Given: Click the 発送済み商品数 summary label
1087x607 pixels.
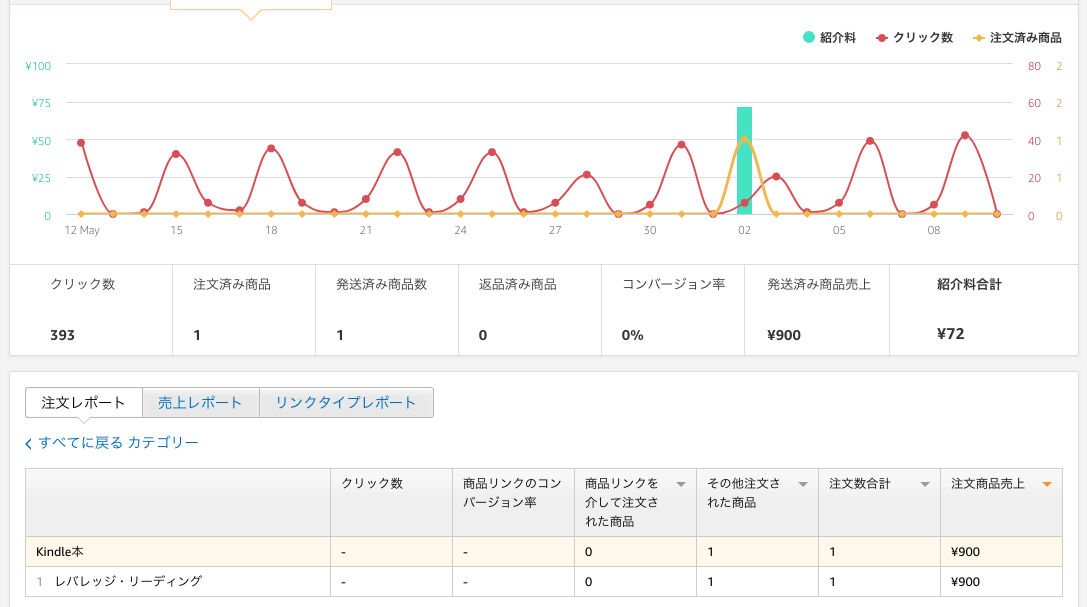Looking at the screenshot, I should pos(381,284).
